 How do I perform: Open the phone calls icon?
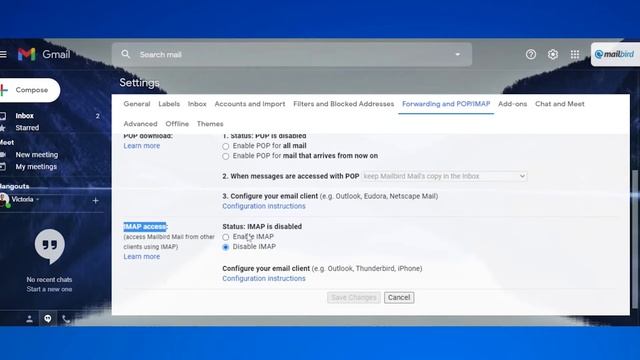[x=66, y=319]
